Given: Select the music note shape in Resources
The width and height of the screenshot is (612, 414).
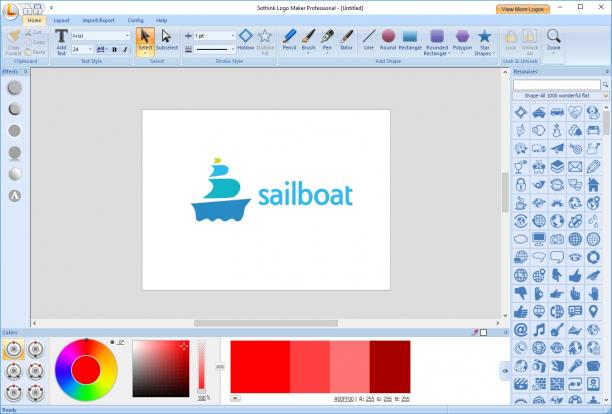Looking at the screenshot, I should tap(539, 330).
